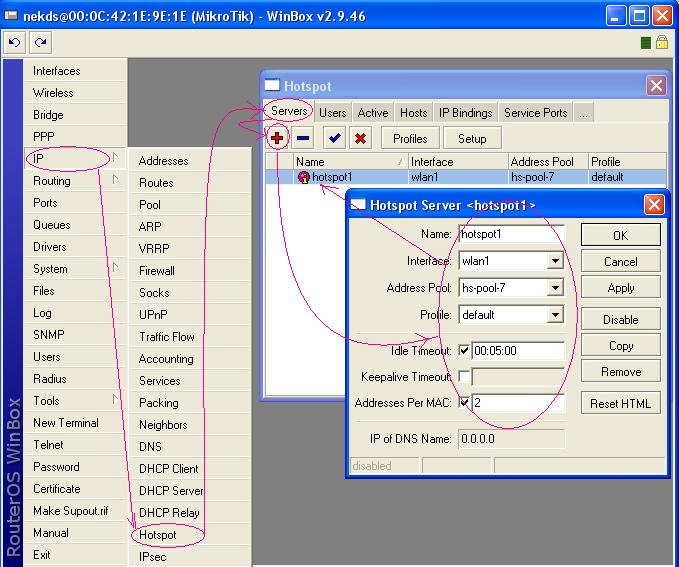Click the Cancel button

click(x=621, y=262)
